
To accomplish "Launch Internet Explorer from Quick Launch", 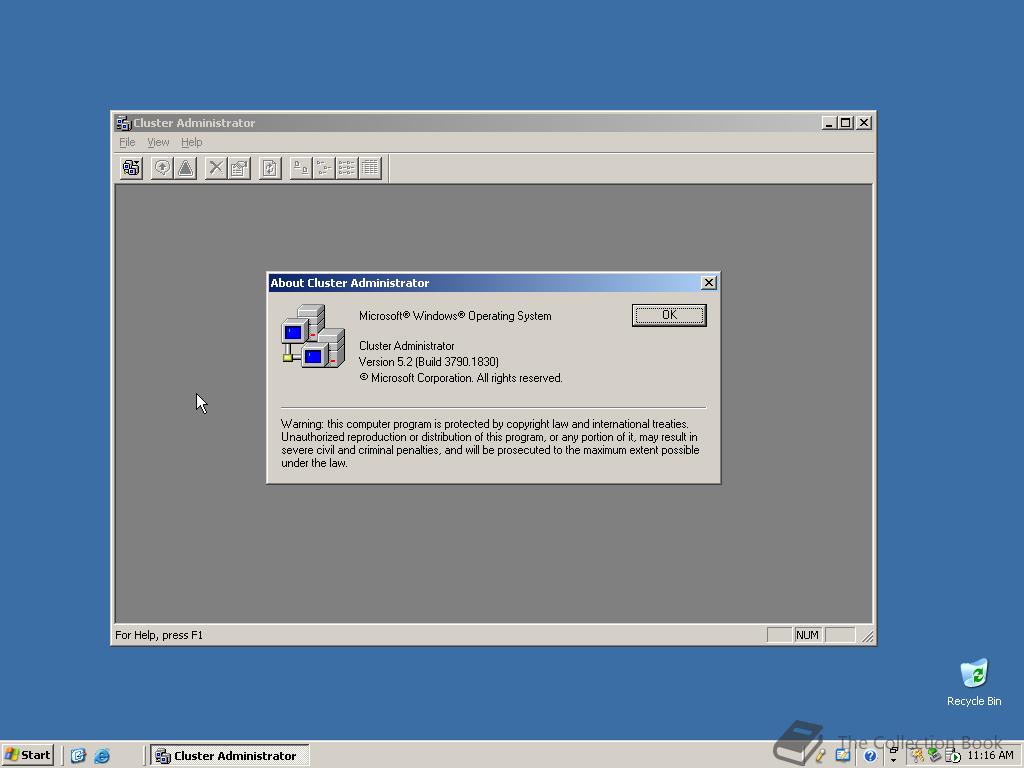I will (x=102, y=755).
